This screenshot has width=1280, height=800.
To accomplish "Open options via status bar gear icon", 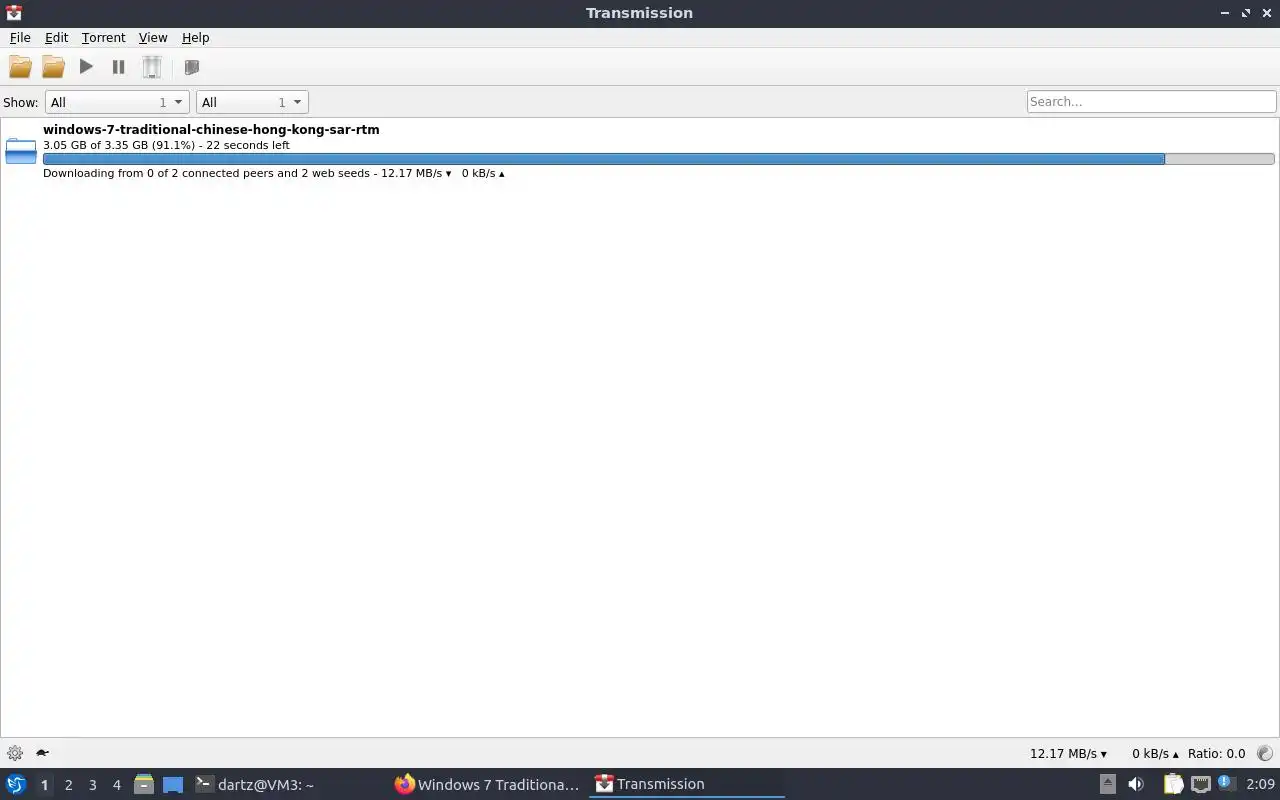I will [x=15, y=753].
